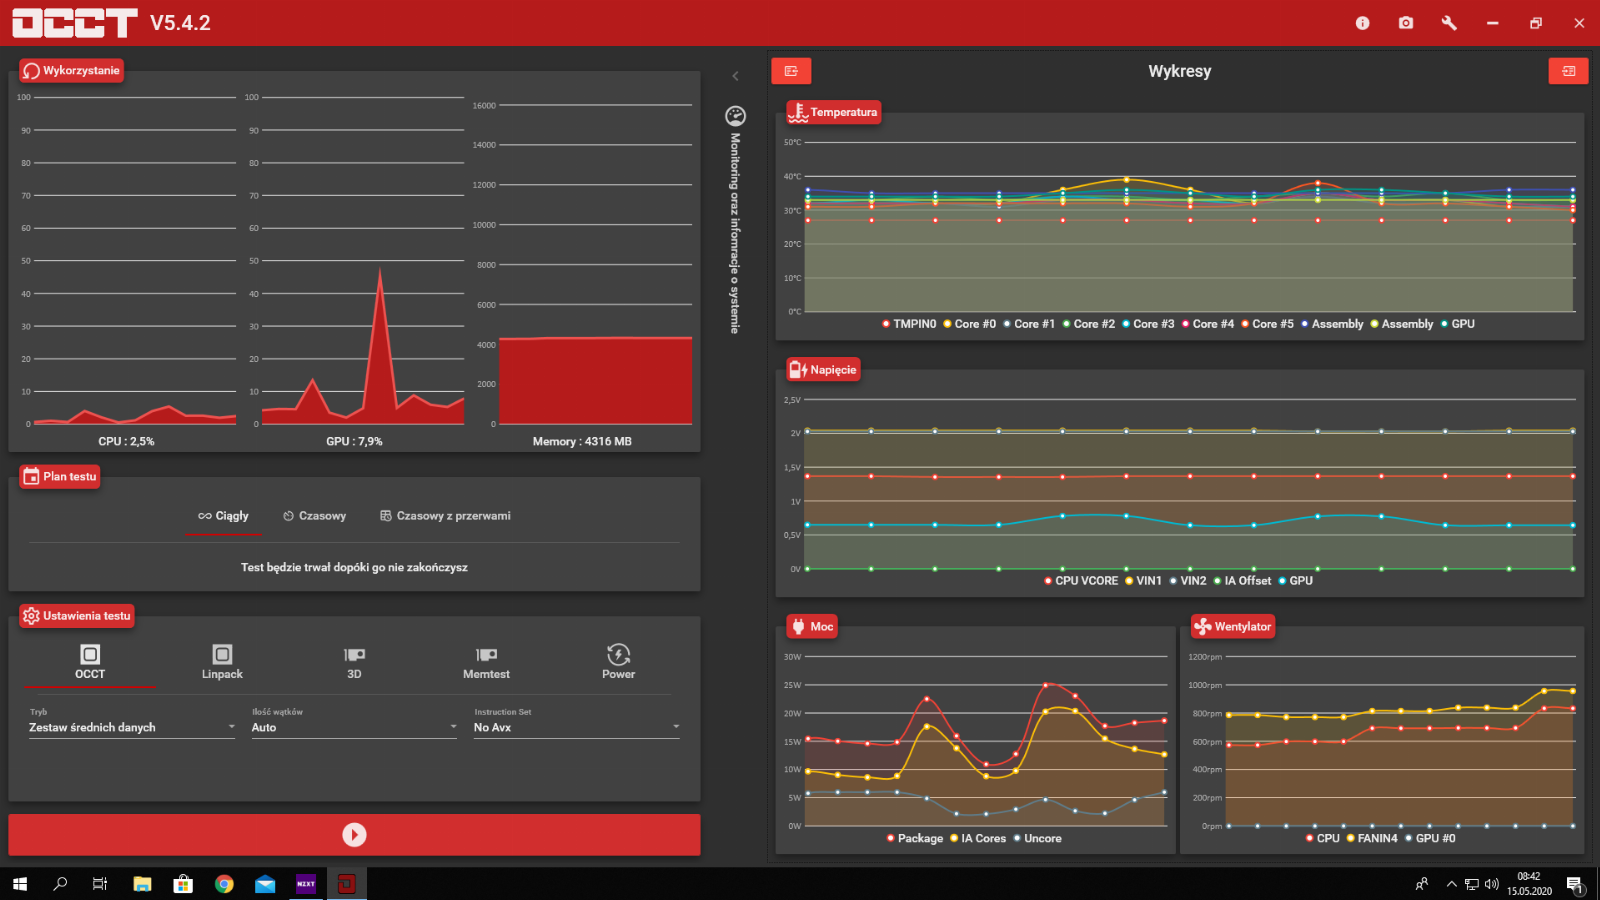The width and height of the screenshot is (1600, 900).
Task: Select the Czasowy z przerwami tab
Action: click(x=445, y=516)
